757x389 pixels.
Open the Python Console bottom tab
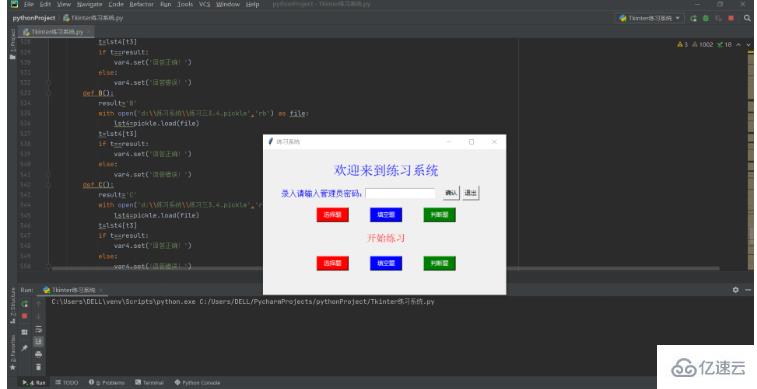197,382
